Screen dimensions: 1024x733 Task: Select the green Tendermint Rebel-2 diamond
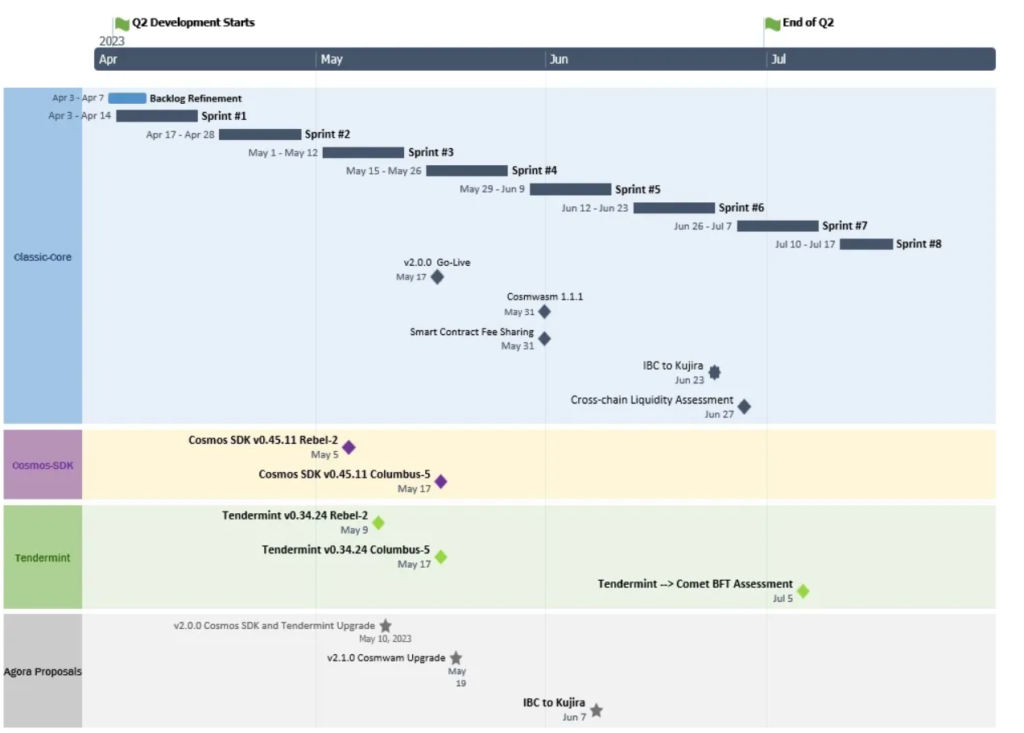point(378,522)
